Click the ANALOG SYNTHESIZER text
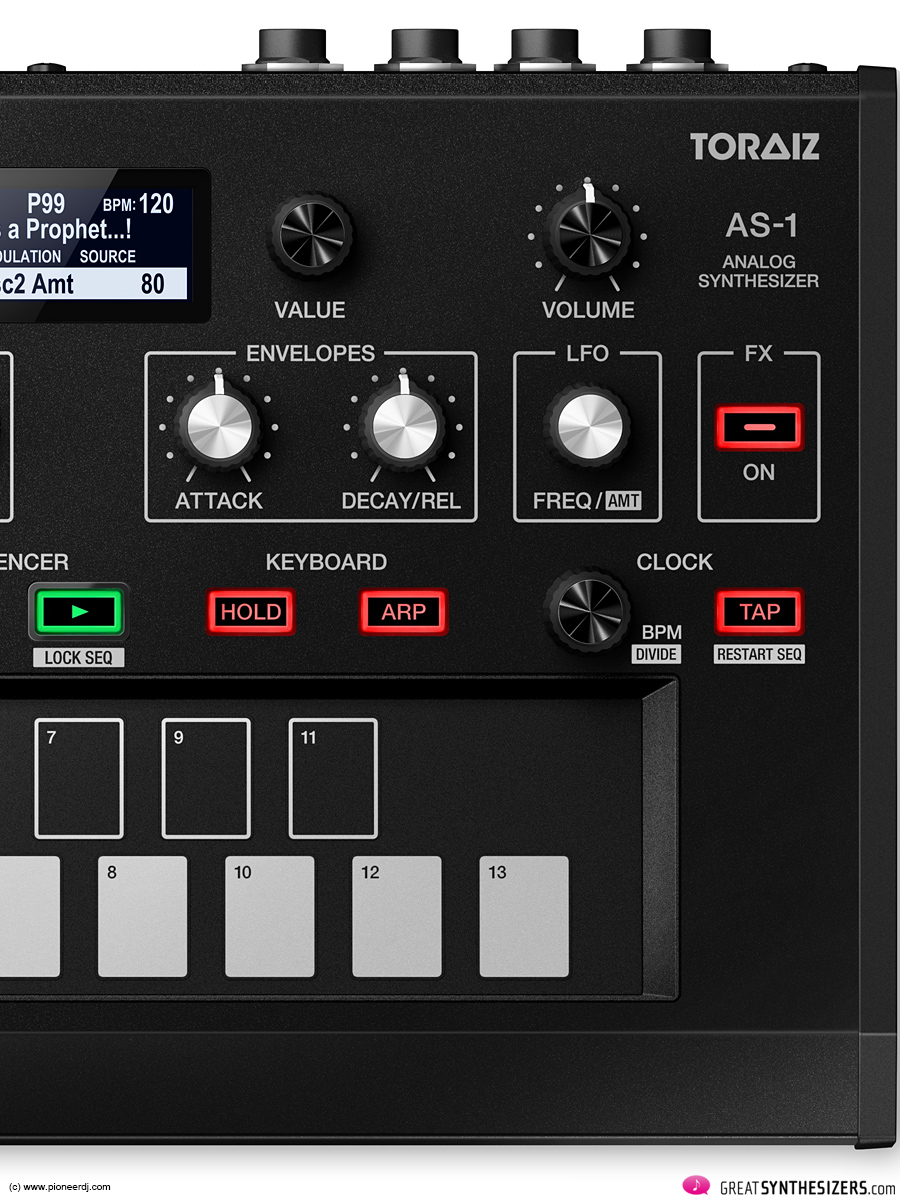 (758, 272)
